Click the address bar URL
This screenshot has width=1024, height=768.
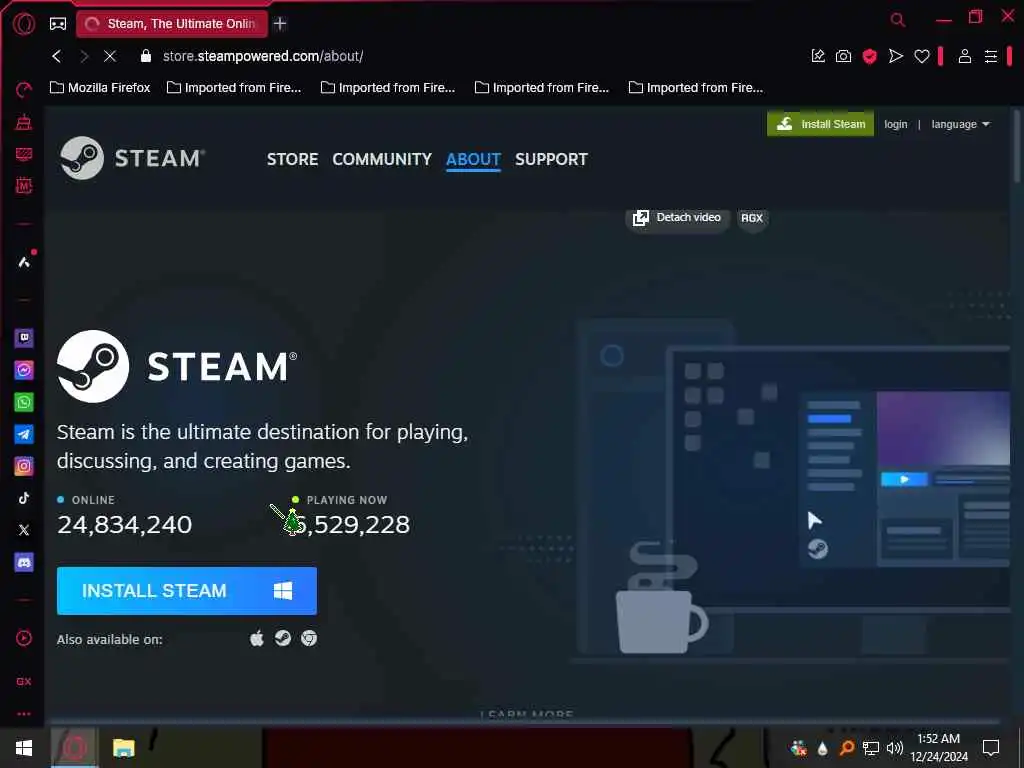coord(263,56)
